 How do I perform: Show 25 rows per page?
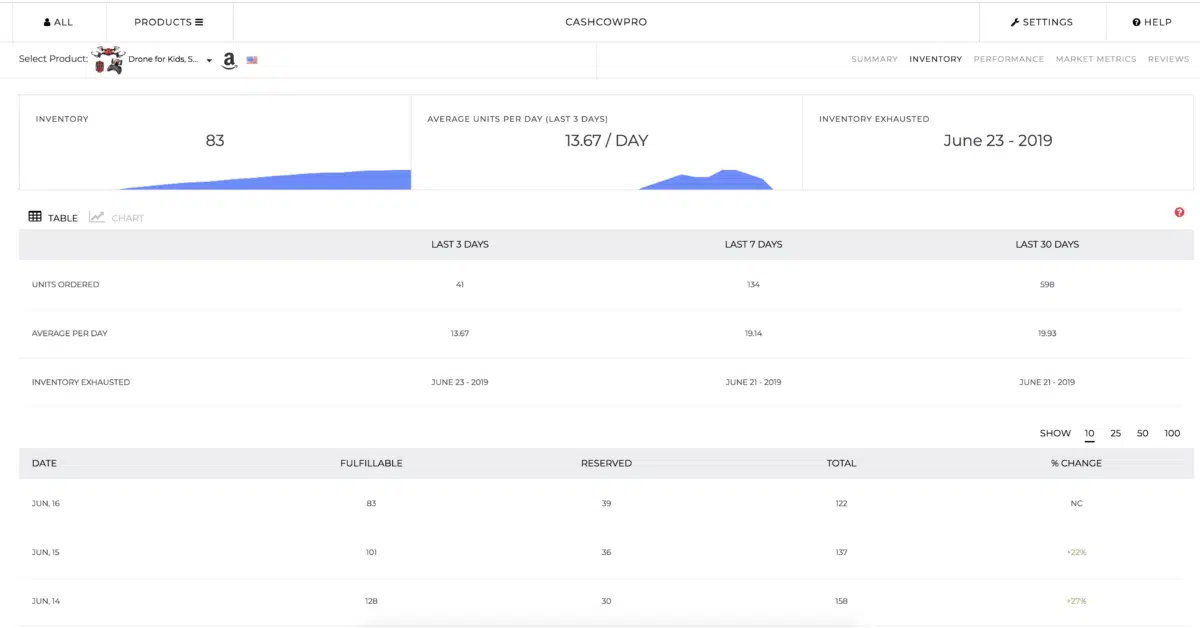pyautogui.click(x=1115, y=433)
